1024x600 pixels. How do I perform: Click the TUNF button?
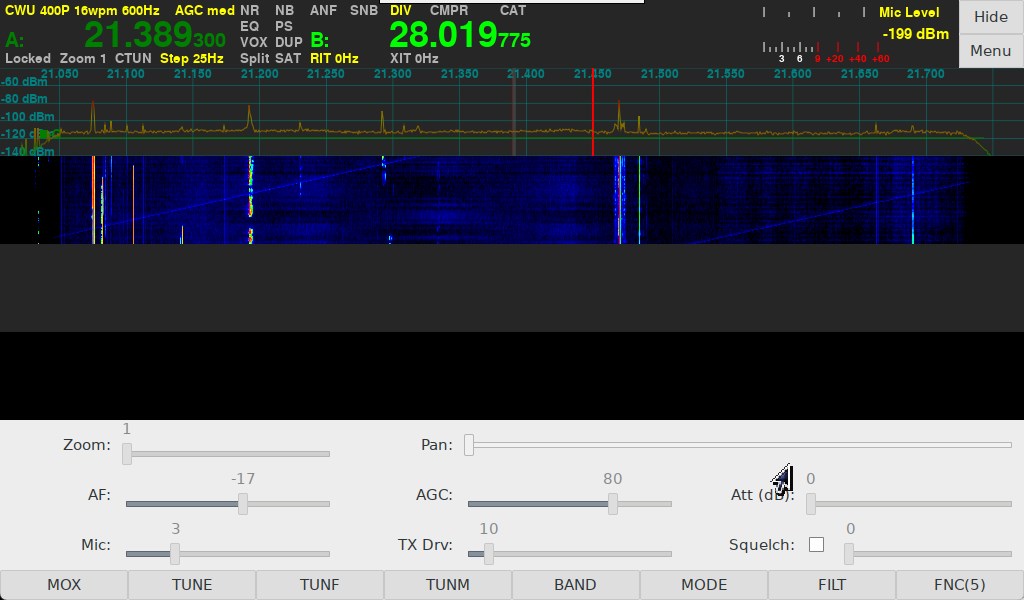pyautogui.click(x=320, y=584)
